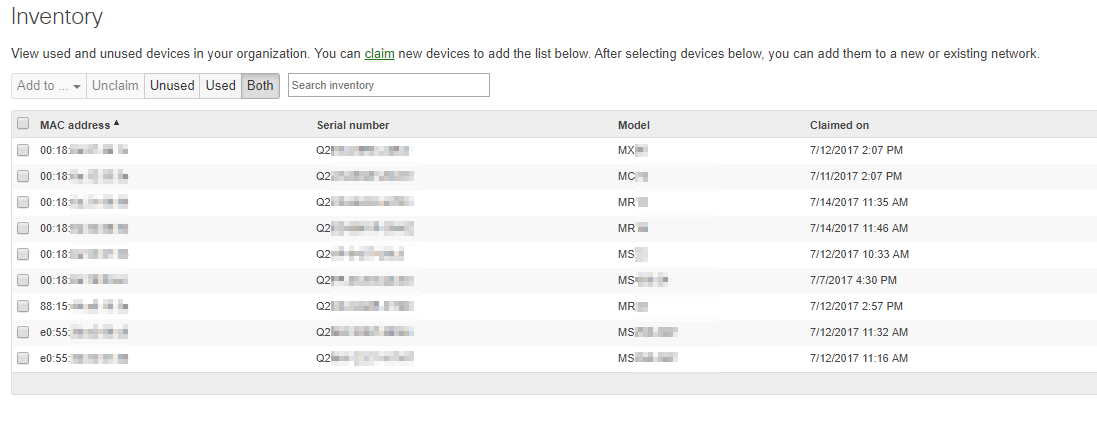Check the device claimed 7/7/2017 4:30 PM
Viewport: 1097px width, 422px height.
point(23,280)
